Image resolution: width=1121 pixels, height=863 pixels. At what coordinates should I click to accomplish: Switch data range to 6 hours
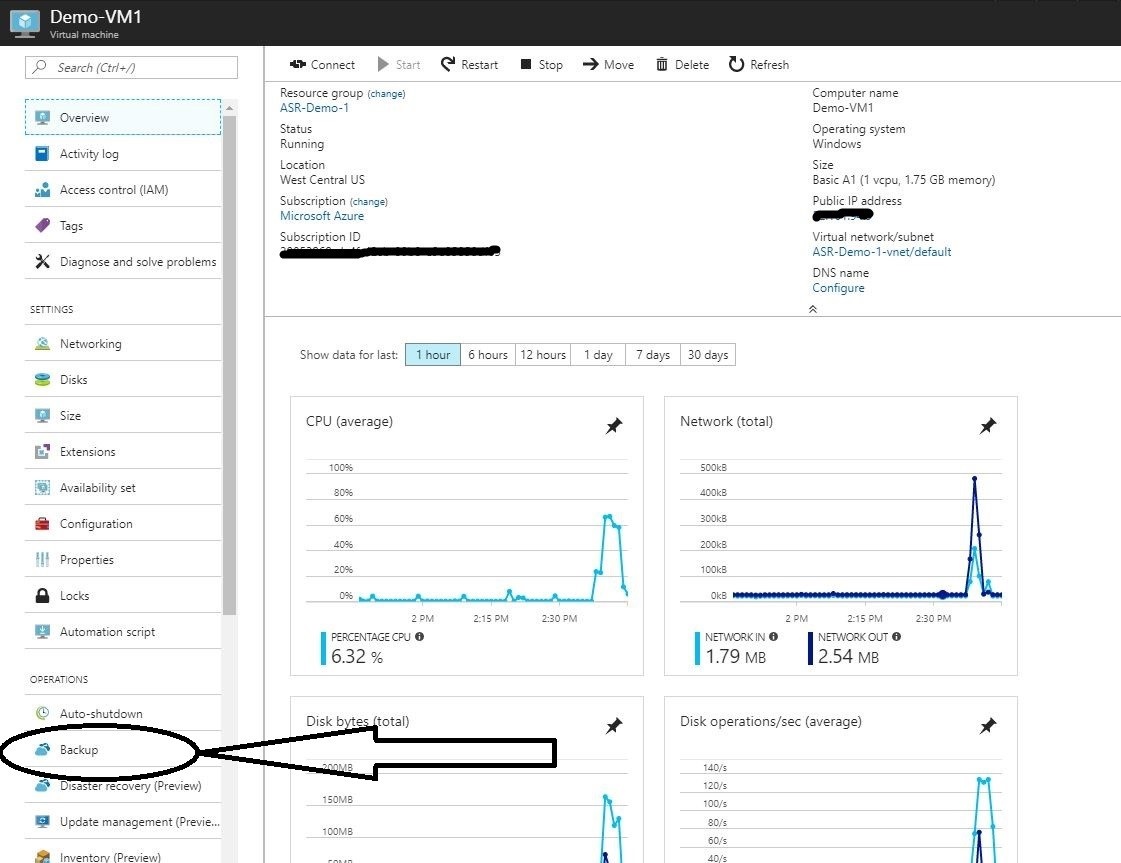coord(487,354)
